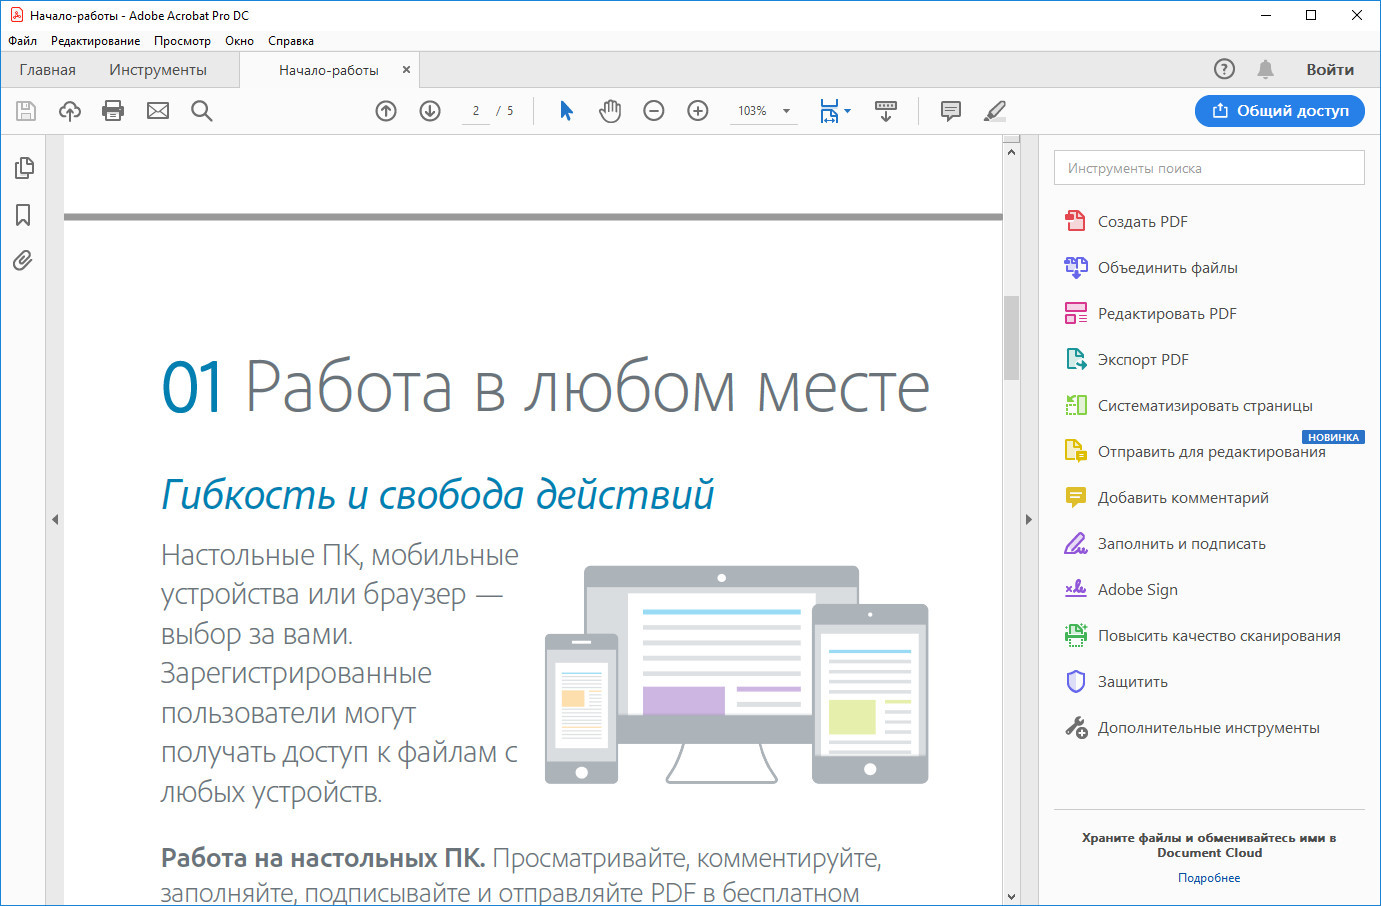Click the Общий доступ button
Image resolution: width=1381 pixels, height=906 pixels.
click(1279, 111)
